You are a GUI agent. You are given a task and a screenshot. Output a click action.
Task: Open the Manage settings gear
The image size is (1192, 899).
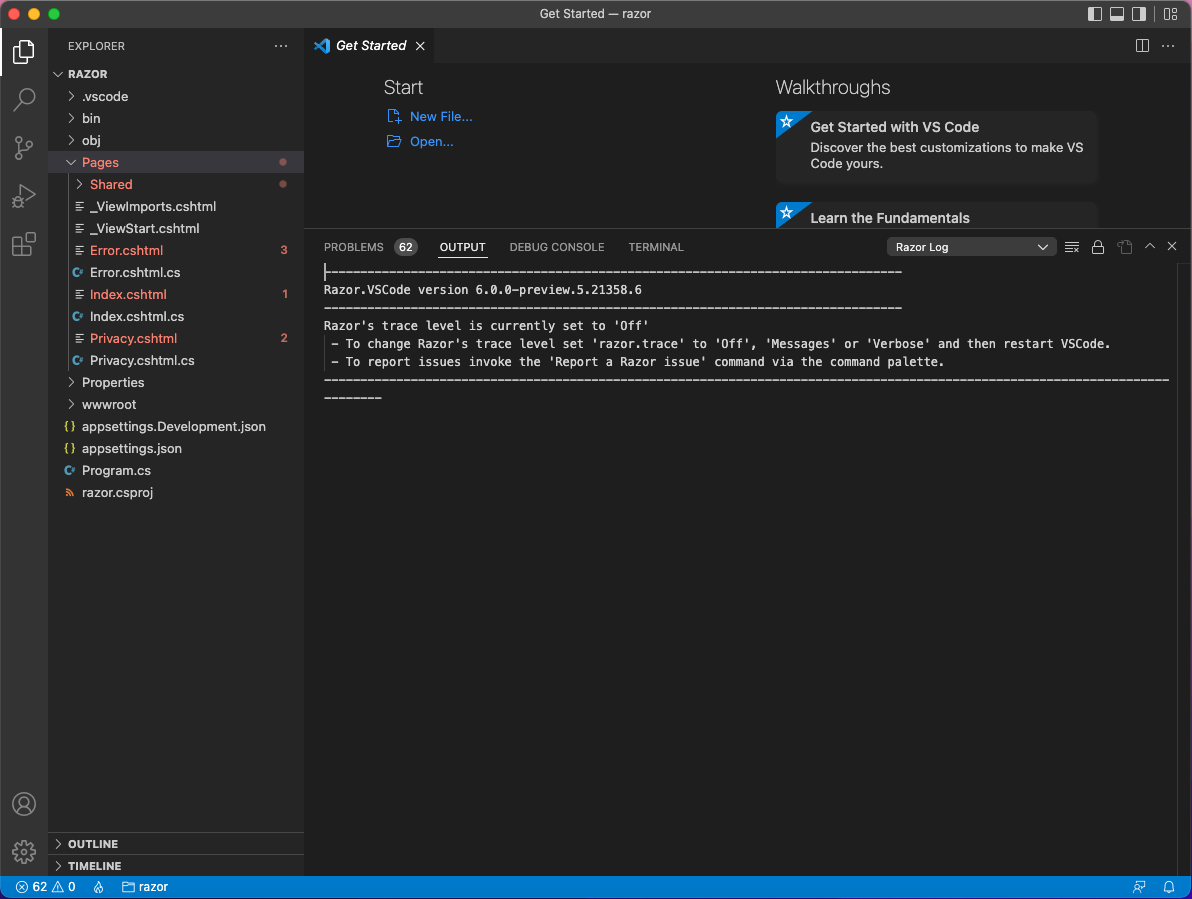pos(24,851)
